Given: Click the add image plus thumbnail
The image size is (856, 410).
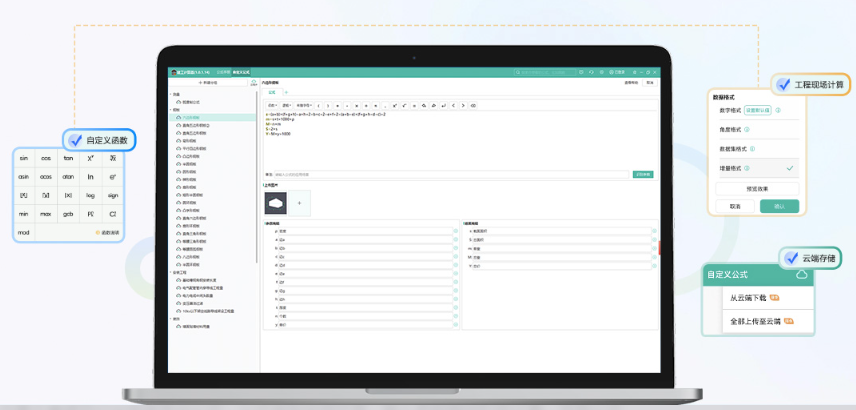Looking at the screenshot, I should pos(302,203).
